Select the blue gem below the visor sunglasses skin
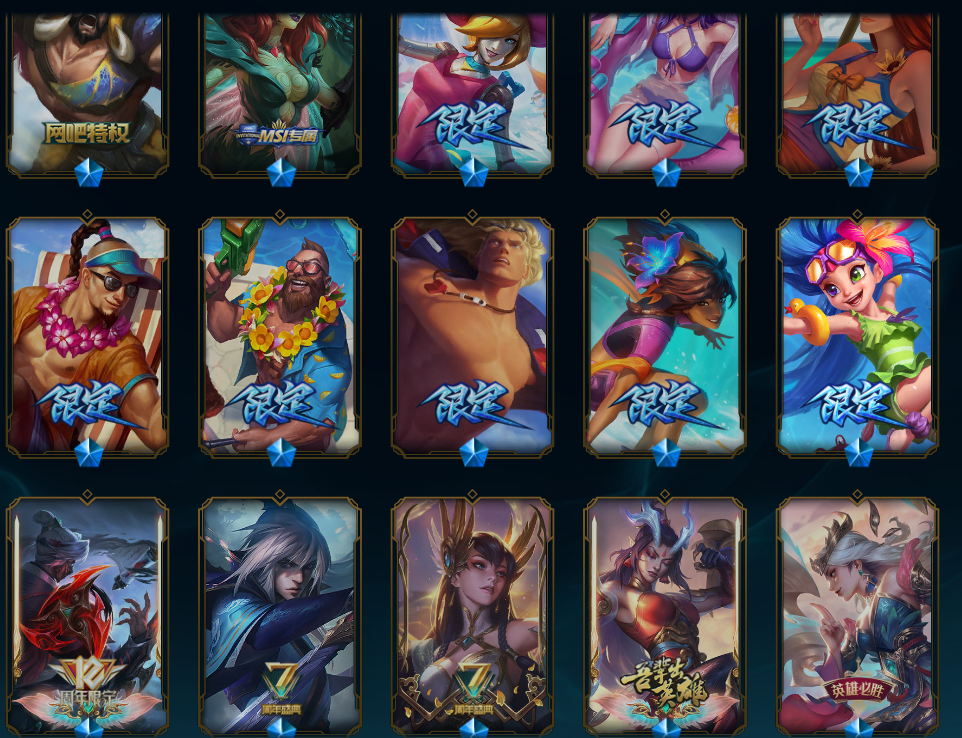Viewport: 962px width, 738px height. pos(88,453)
